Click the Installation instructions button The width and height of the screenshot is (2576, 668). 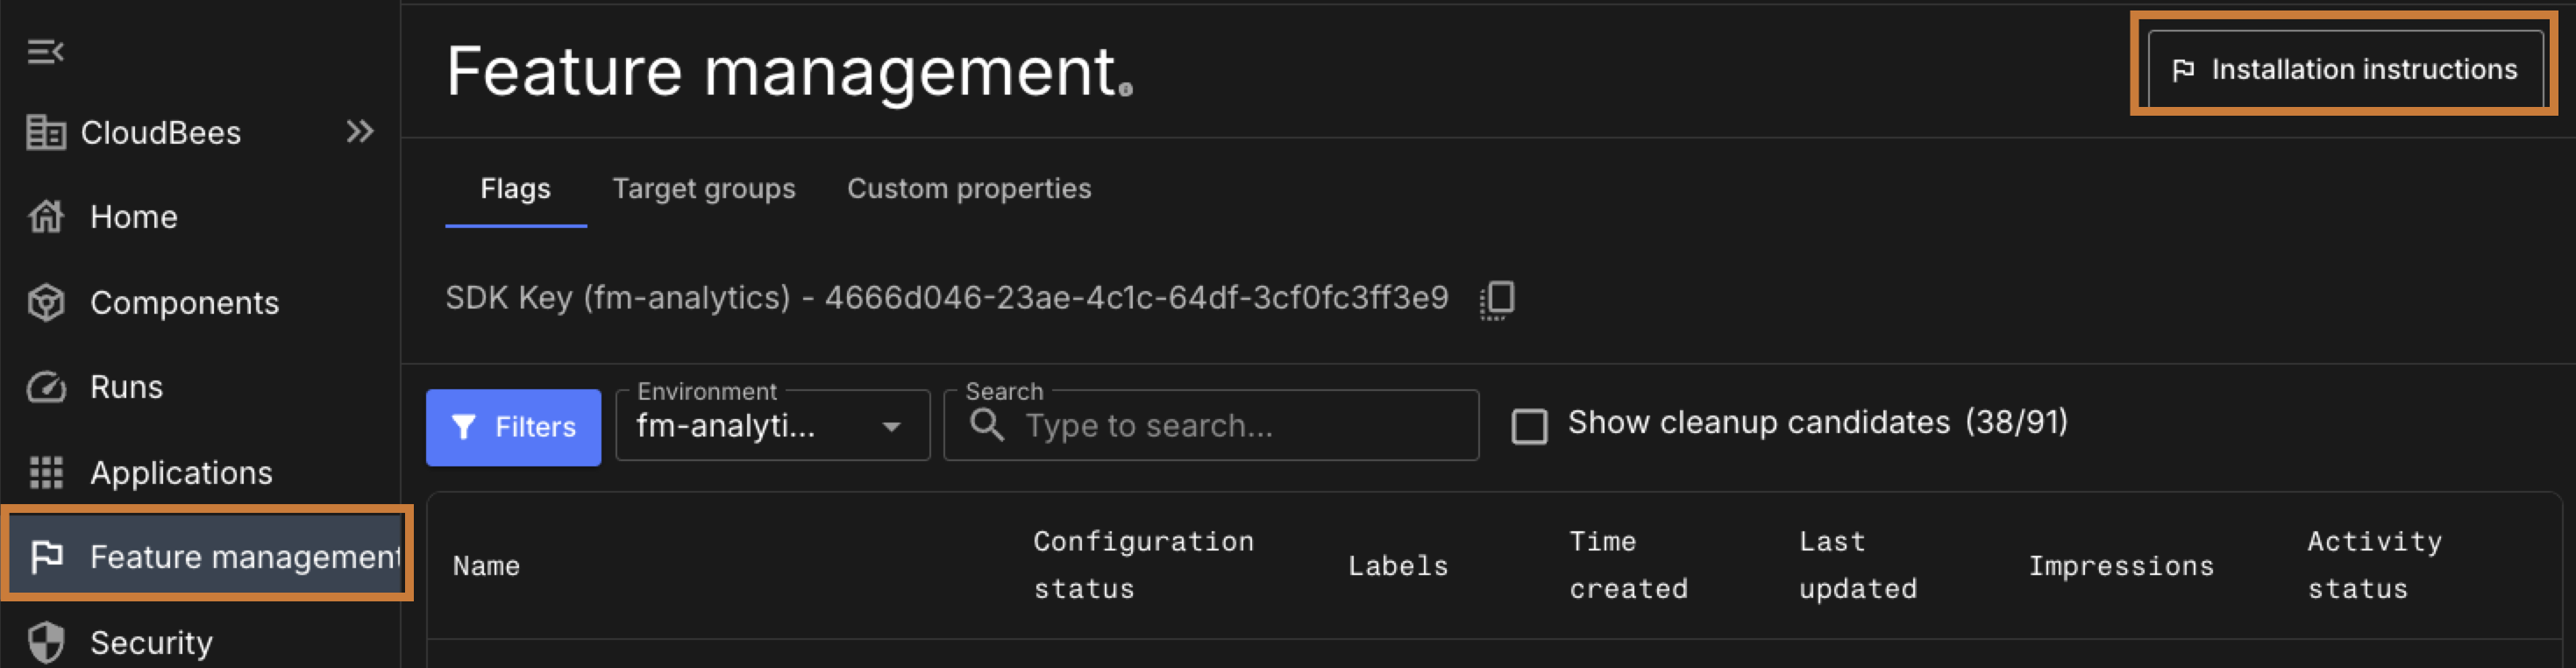click(x=2344, y=69)
